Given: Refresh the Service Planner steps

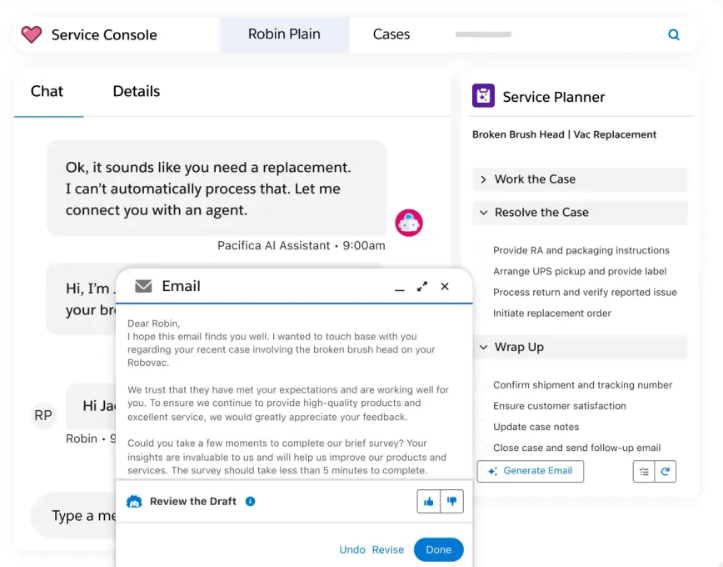Looking at the screenshot, I should [x=665, y=472].
